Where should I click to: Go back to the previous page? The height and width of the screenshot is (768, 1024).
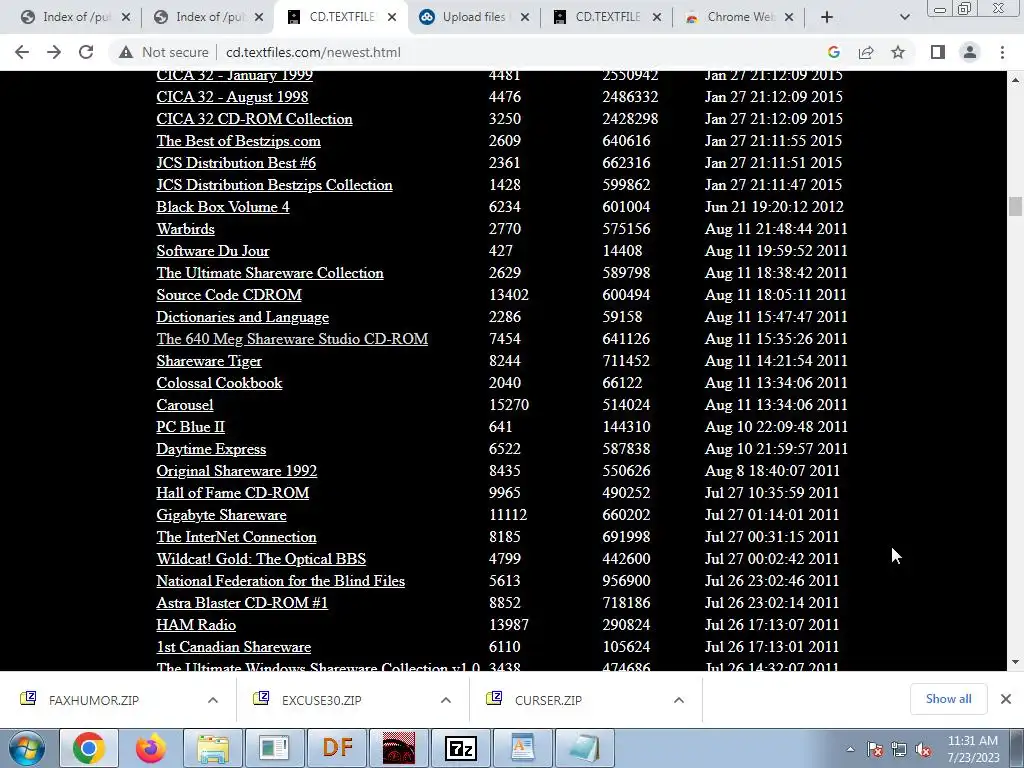[x=22, y=52]
